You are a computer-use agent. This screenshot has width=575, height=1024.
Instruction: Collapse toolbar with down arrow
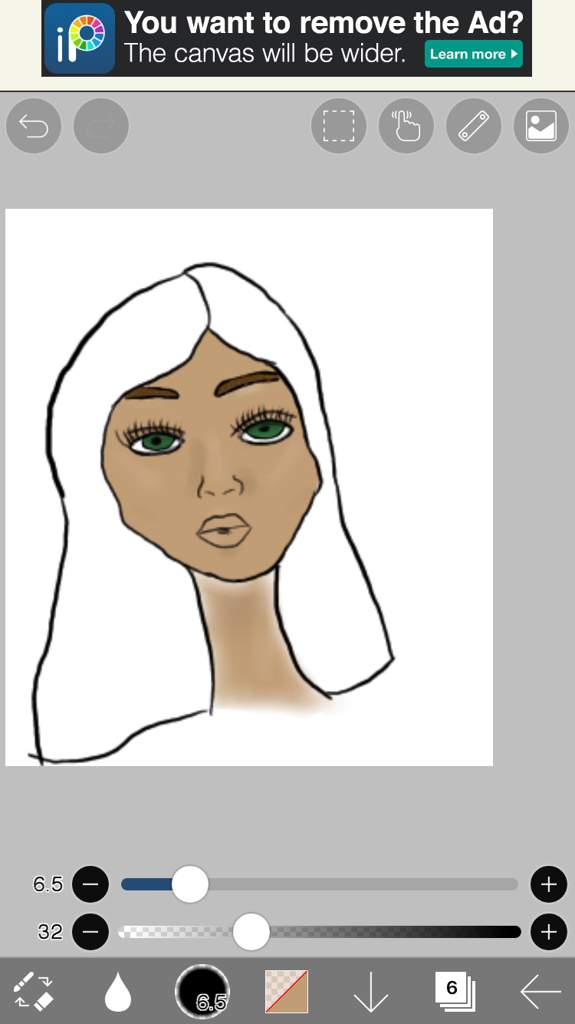point(370,991)
